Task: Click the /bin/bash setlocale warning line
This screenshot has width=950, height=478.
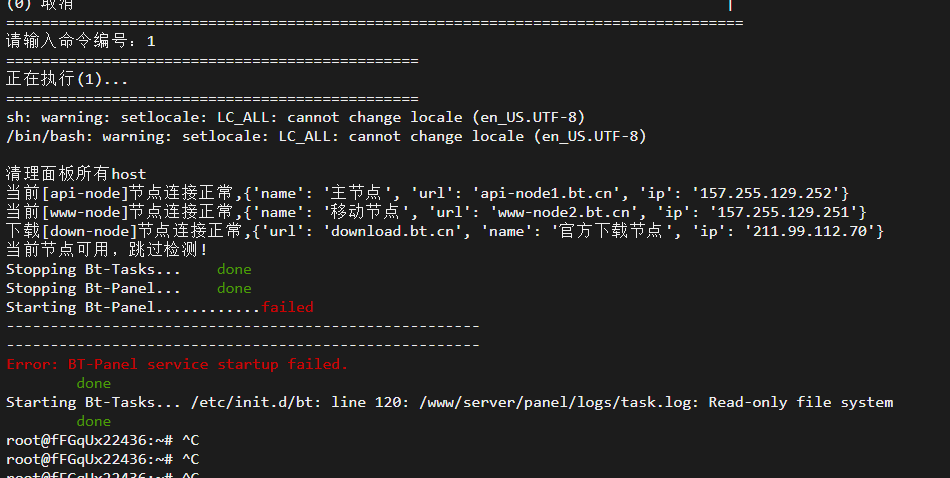Action: click(326, 136)
